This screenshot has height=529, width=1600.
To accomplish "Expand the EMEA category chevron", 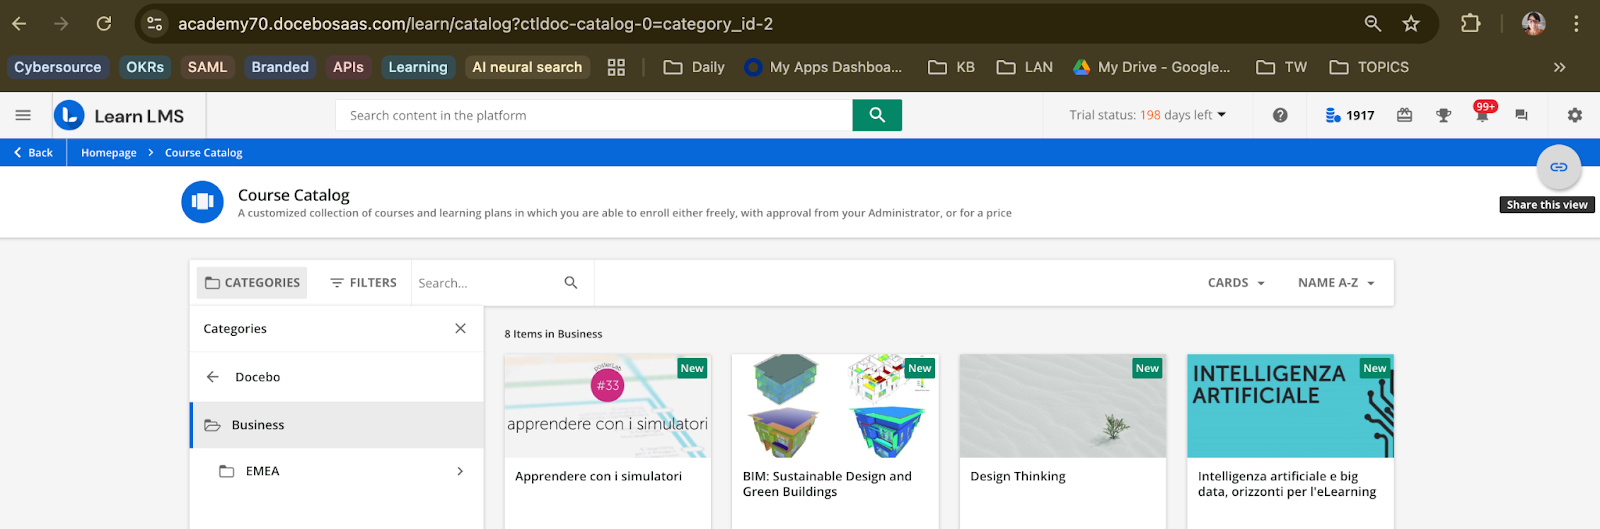I will (460, 471).
